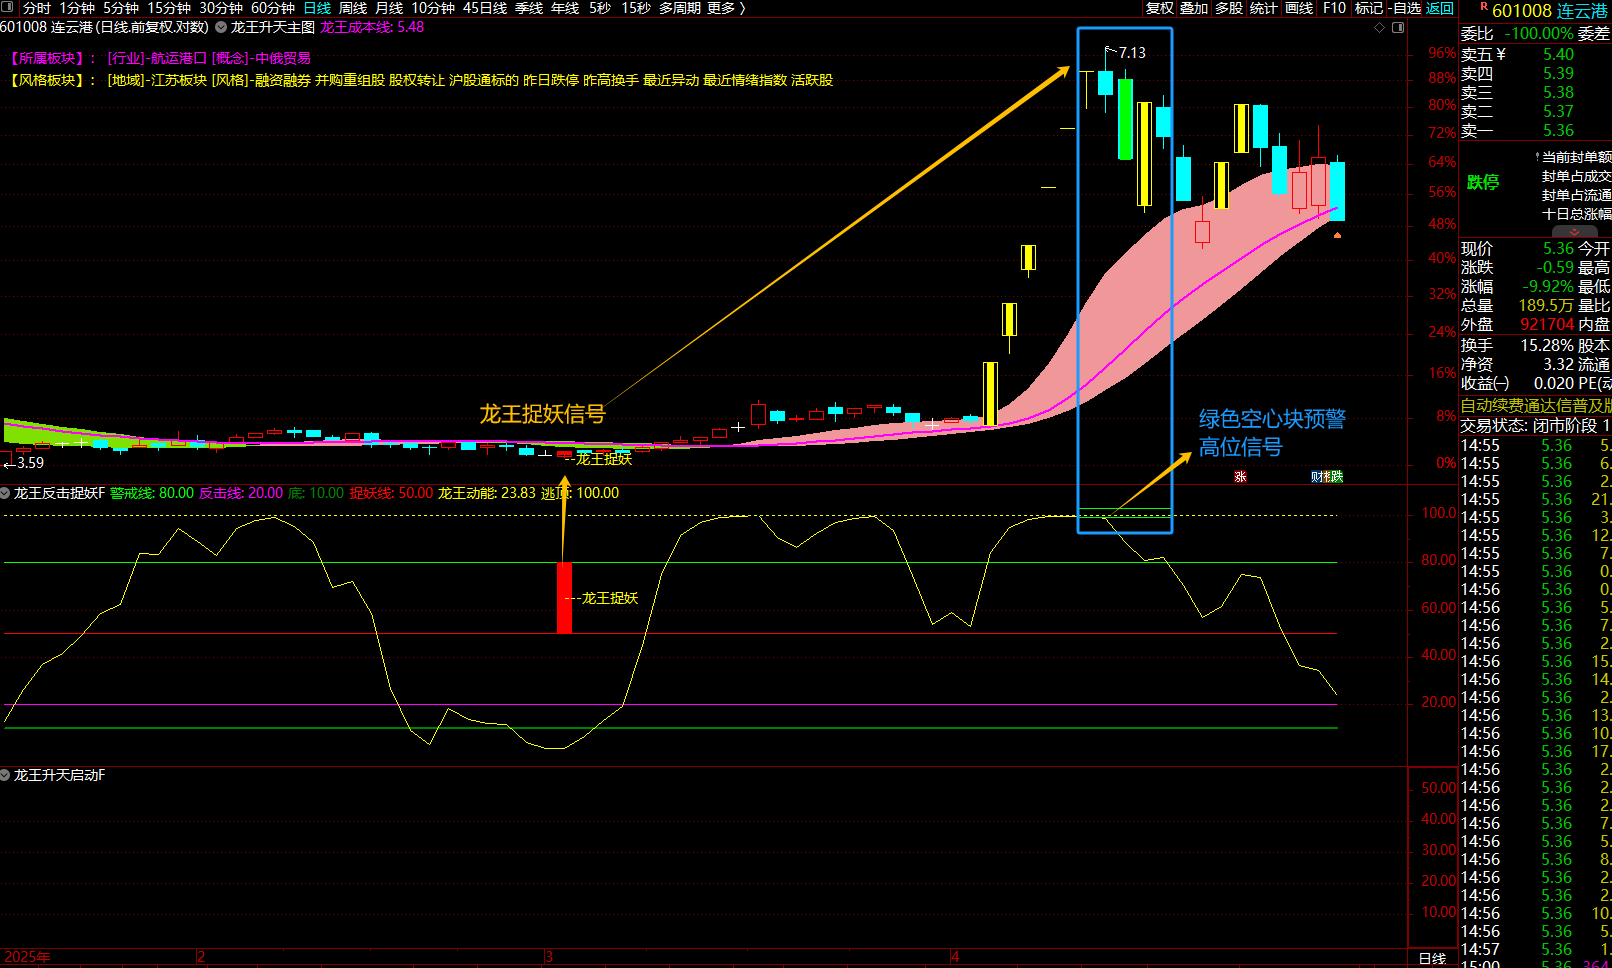
Task: Click the orange triangle marker under last candle
Action: pyautogui.click(x=1337, y=235)
